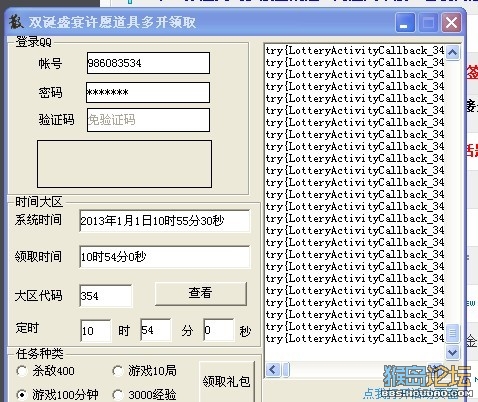Select the 游戏10局 radio button
This screenshot has width=478, height=402.
[x=118, y=371]
